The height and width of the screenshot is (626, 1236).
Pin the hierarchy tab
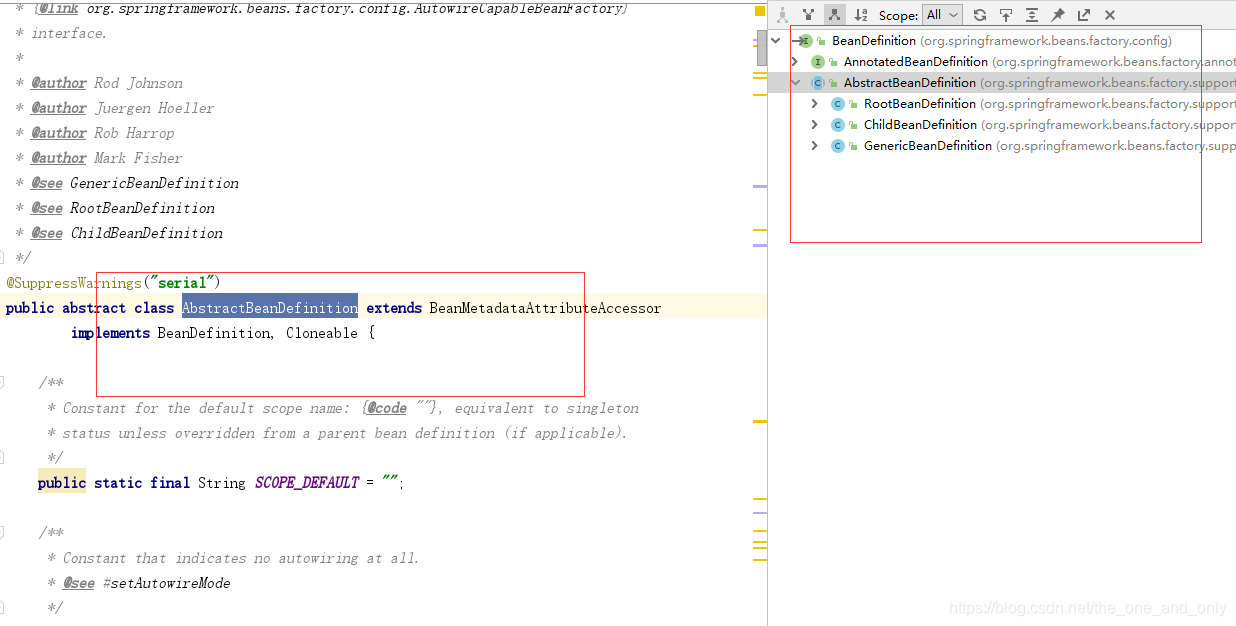click(x=1058, y=15)
